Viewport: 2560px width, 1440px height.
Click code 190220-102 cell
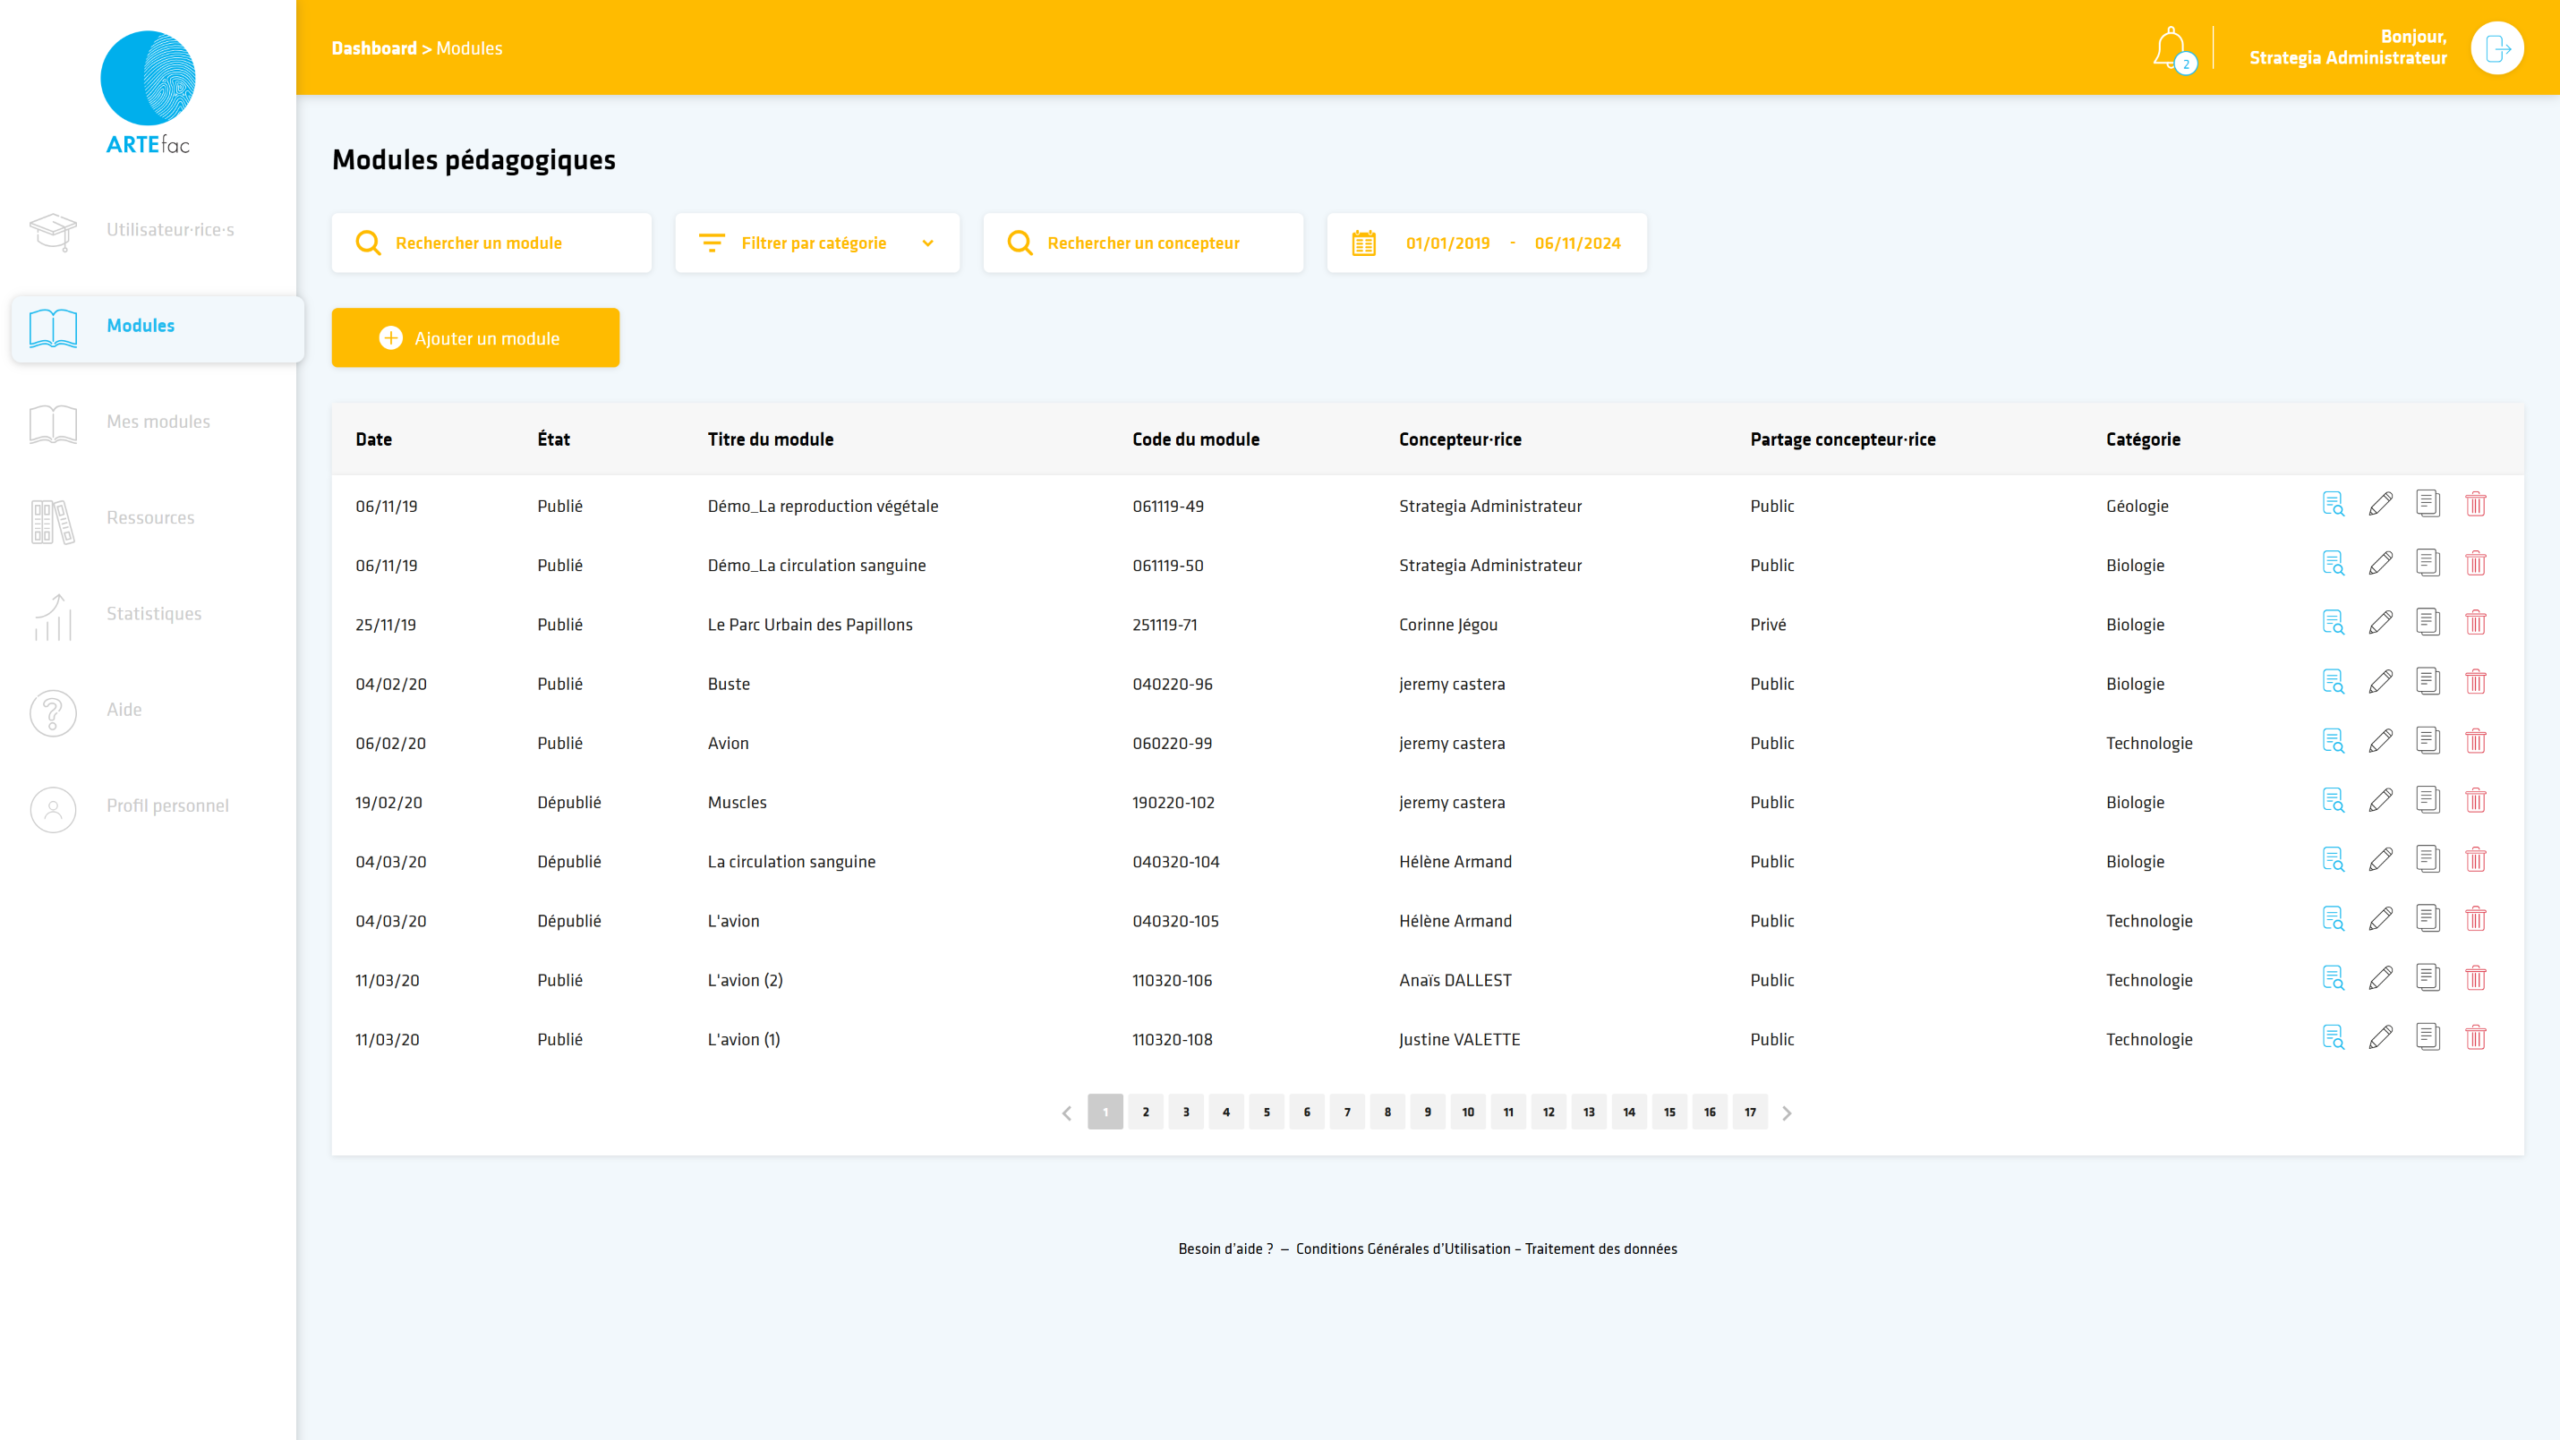click(1173, 803)
